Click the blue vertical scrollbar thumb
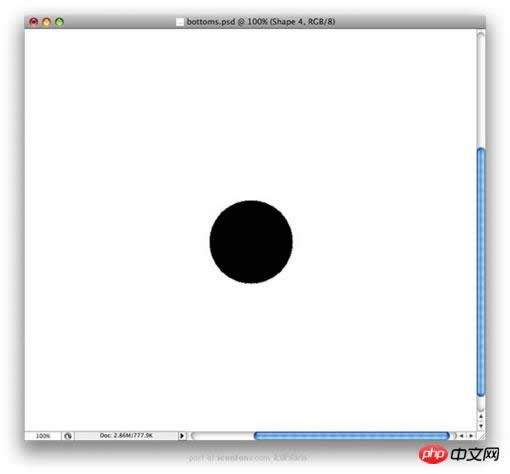The width and height of the screenshot is (510, 474). tap(481, 272)
